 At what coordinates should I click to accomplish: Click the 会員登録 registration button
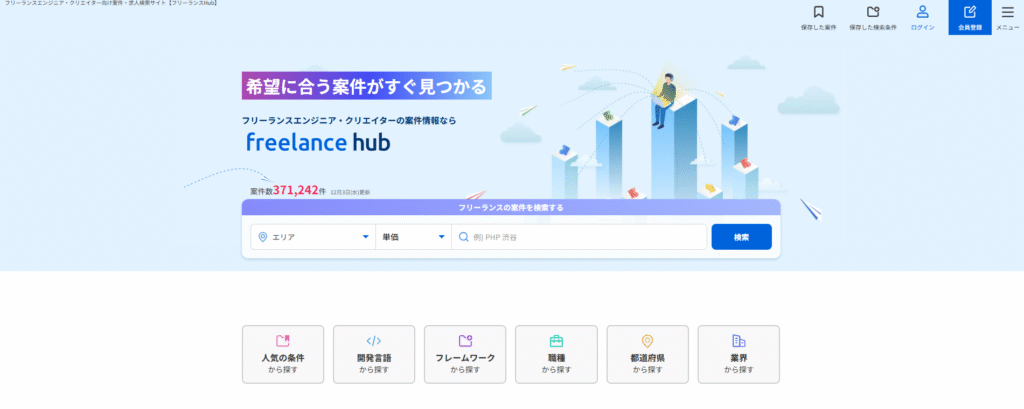tap(970, 17)
